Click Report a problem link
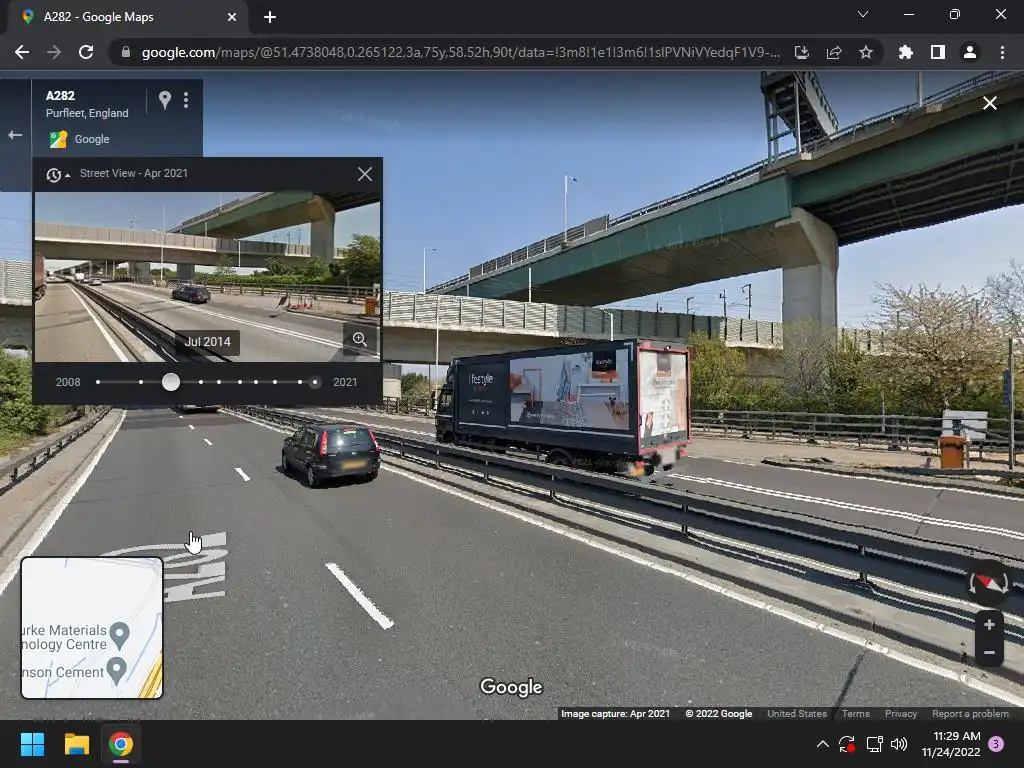1024x768 pixels. click(x=970, y=714)
